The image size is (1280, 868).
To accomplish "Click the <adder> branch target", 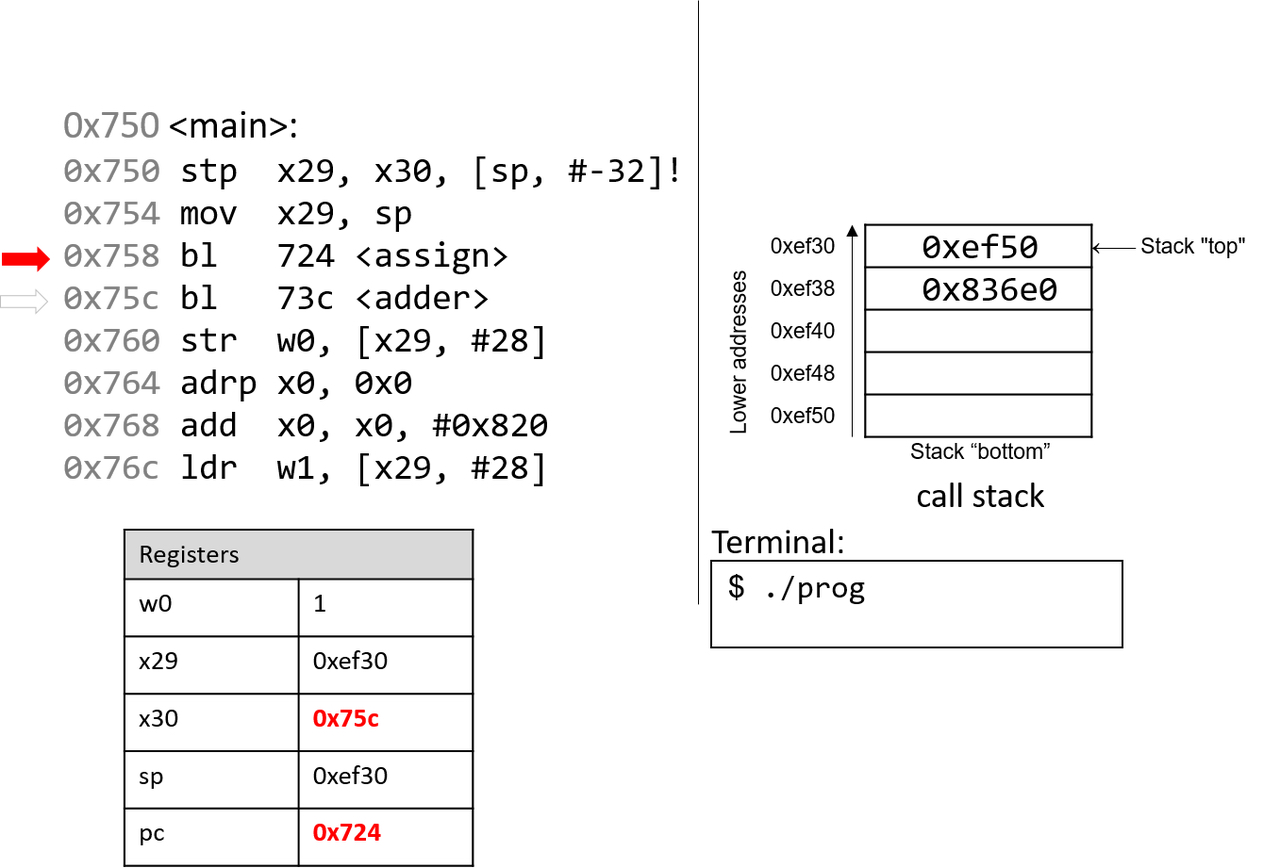I will coord(421,299).
